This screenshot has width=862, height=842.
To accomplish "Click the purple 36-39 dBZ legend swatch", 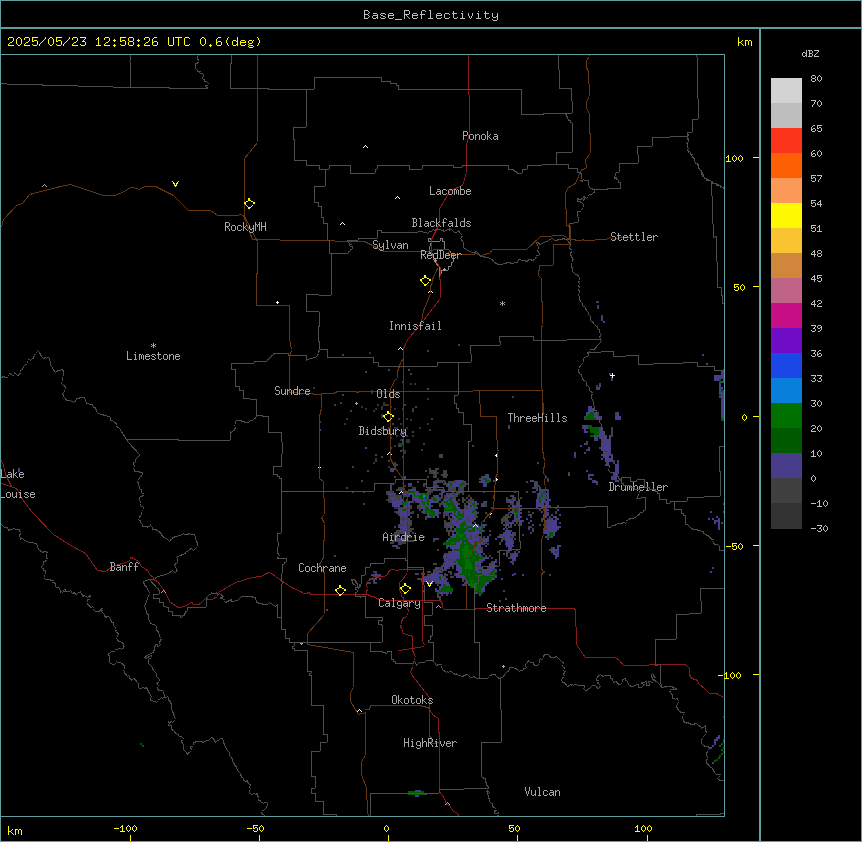I will pos(786,340).
